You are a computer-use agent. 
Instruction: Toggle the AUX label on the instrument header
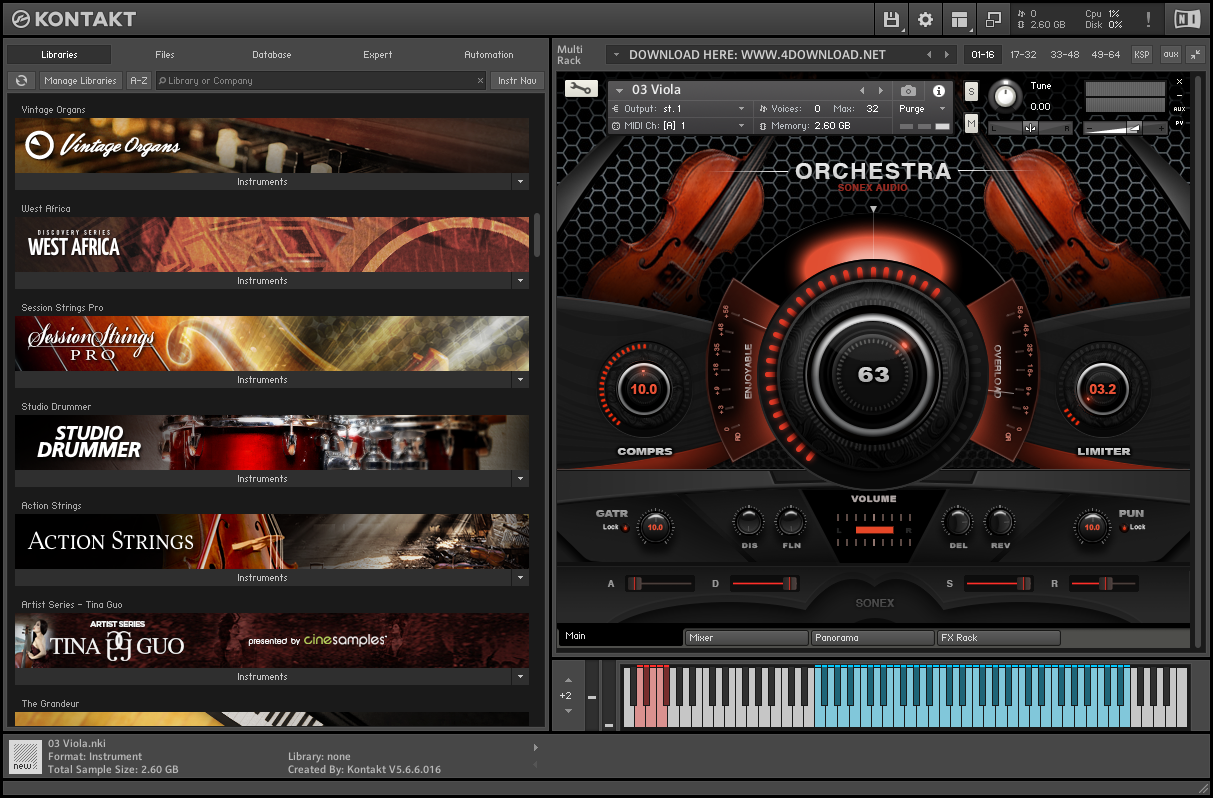(1180, 108)
